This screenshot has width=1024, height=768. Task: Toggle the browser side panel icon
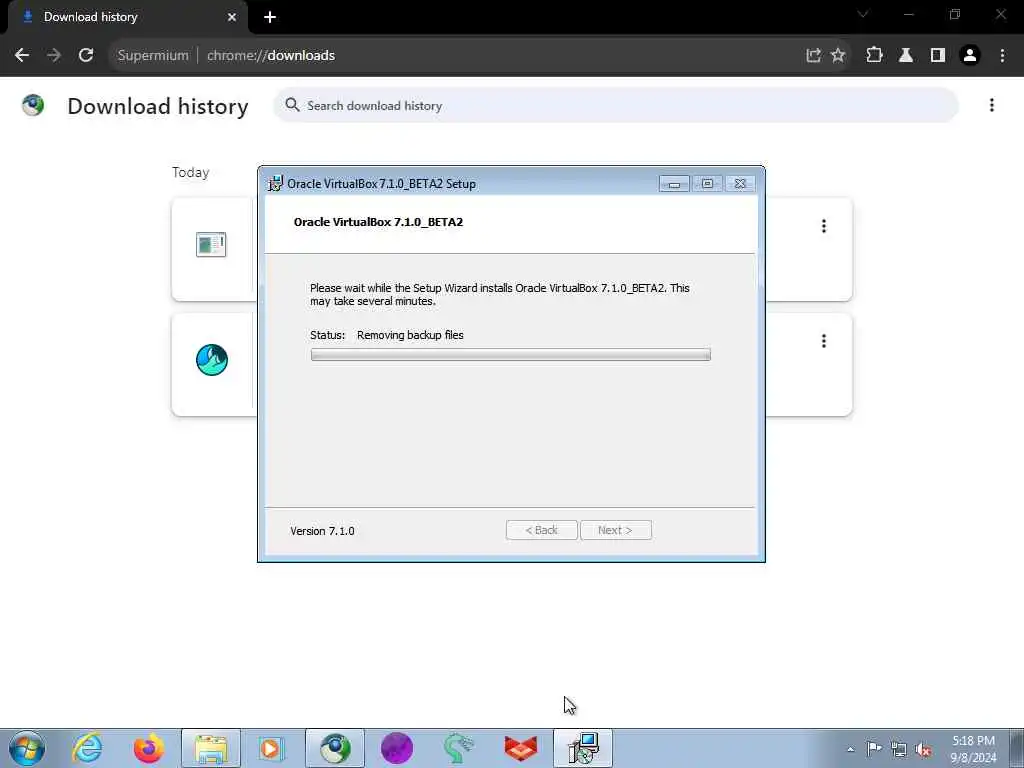click(938, 56)
